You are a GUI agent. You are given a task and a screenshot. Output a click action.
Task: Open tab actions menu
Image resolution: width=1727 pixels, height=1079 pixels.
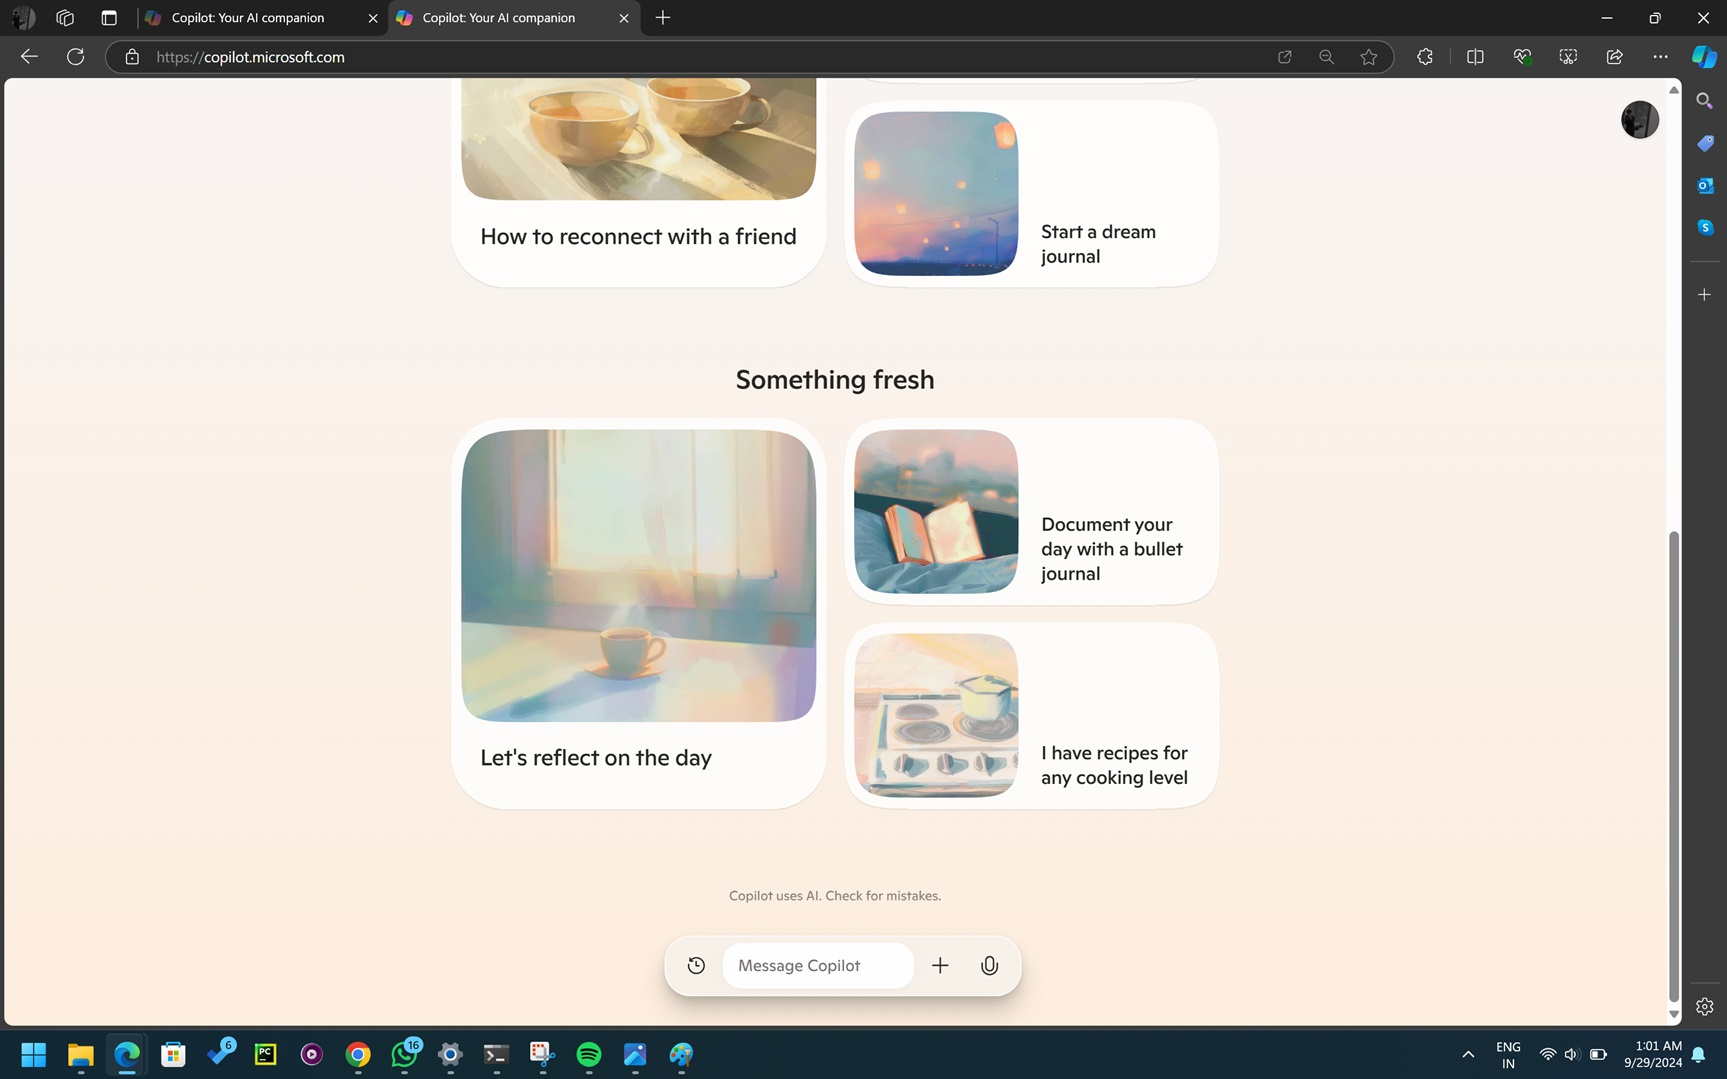point(109,18)
